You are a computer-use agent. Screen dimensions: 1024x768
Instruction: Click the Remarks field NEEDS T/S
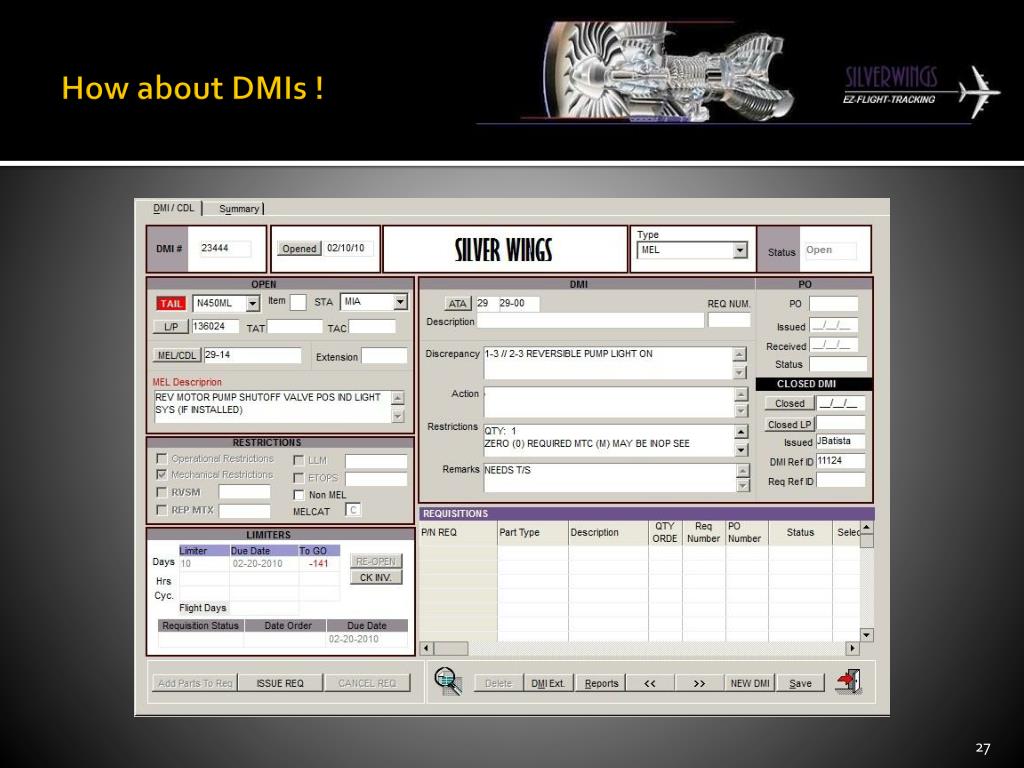point(608,477)
